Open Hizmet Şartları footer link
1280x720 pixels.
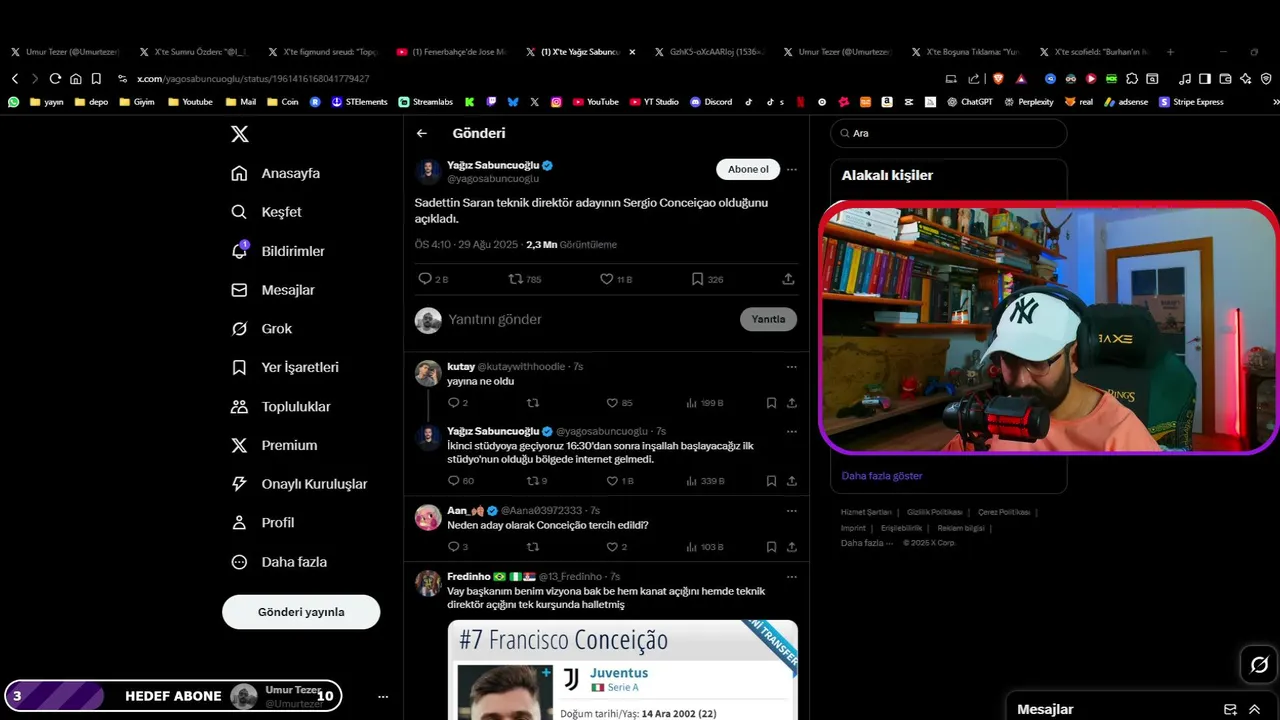[x=865, y=512]
